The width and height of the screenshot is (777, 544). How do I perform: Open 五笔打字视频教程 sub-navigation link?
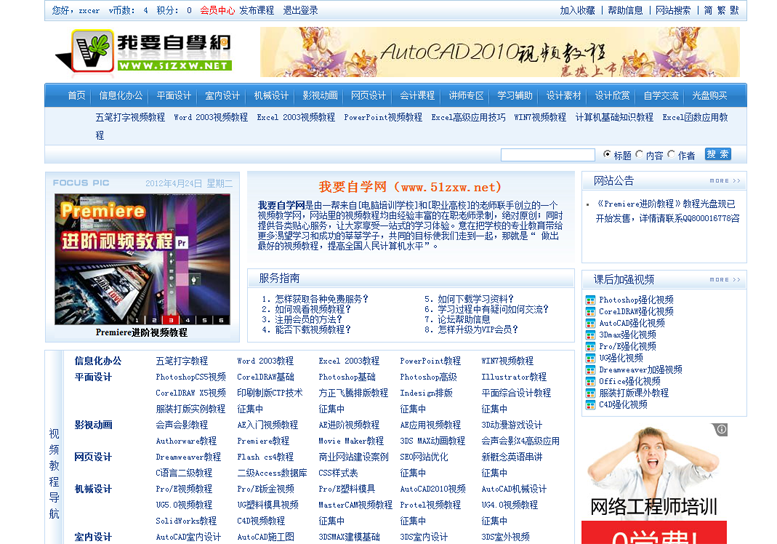pyautogui.click(x=130, y=117)
